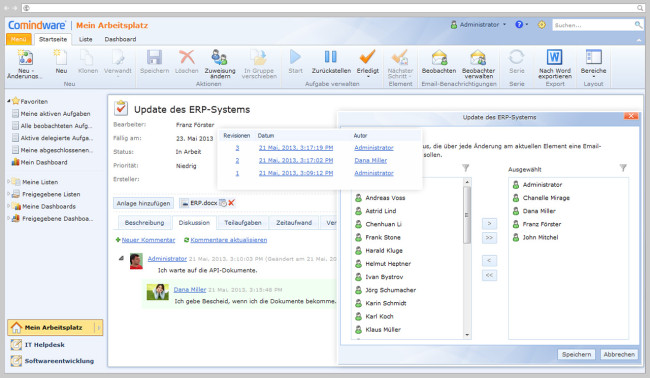This screenshot has height=378, width=650.
Task: Click the Neuer Kommentar link
Action: click(x=148, y=240)
